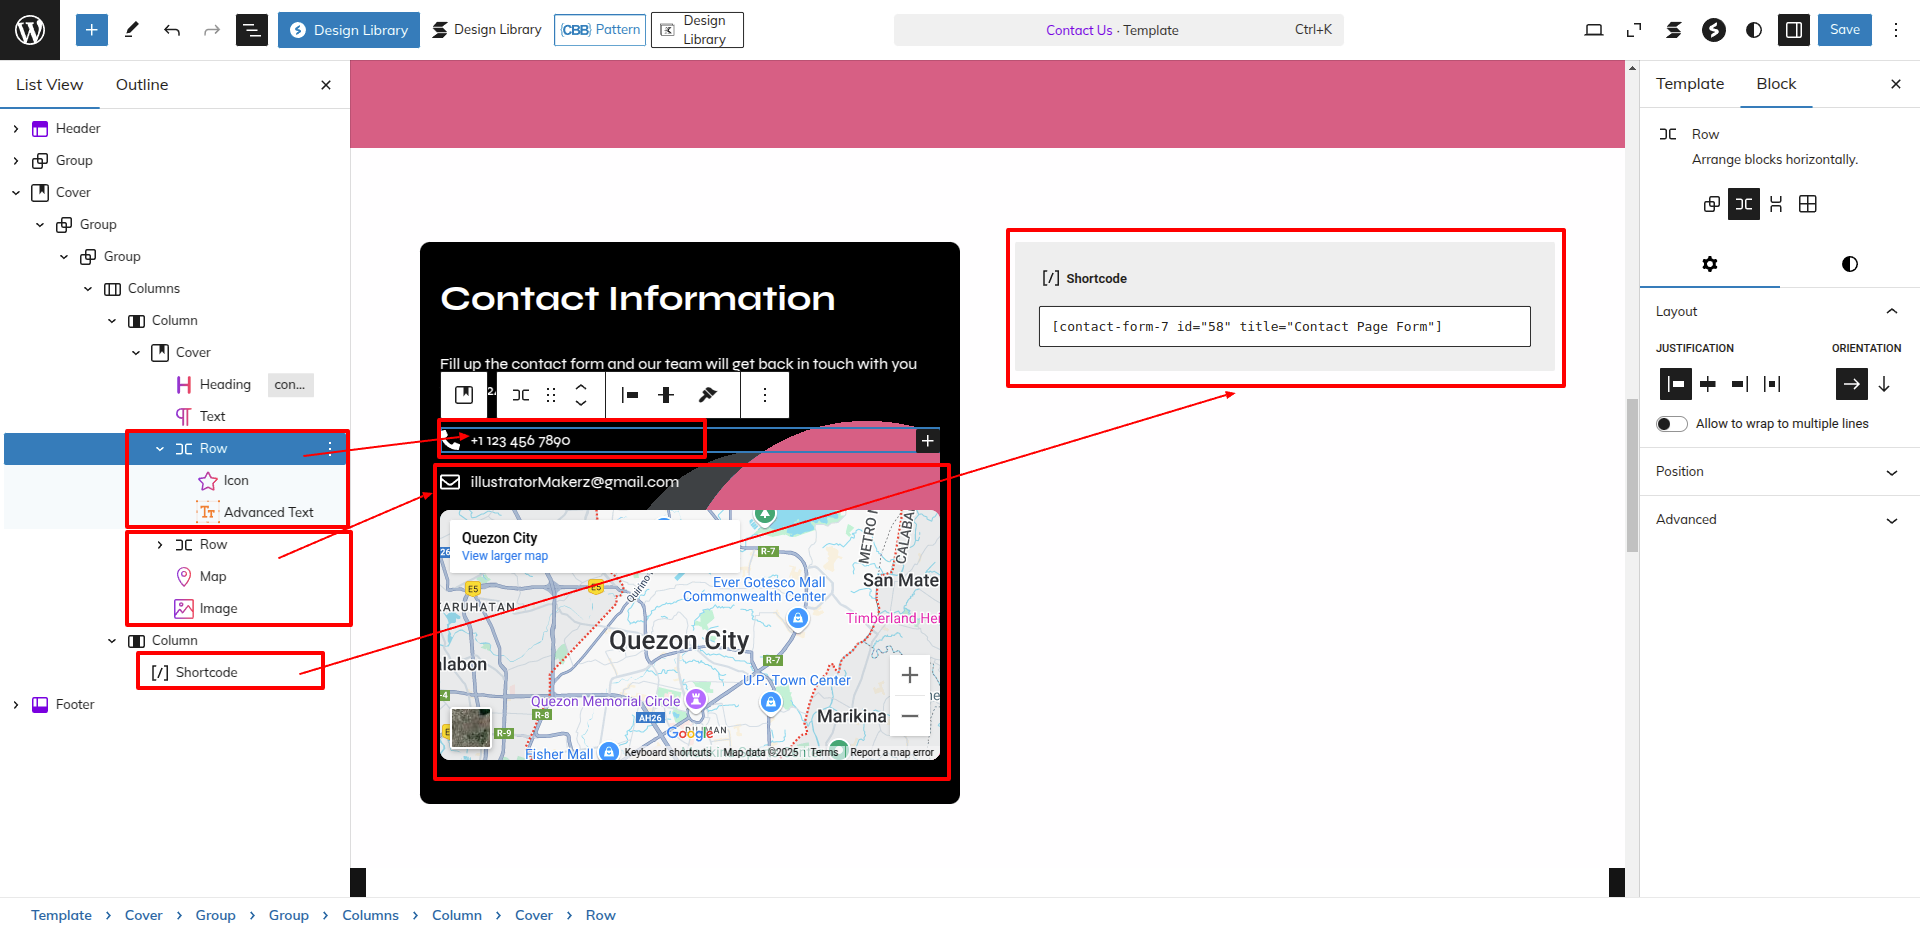The image size is (1920, 932).
Task: Expand the Advanced panel
Action: (x=1779, y=520)
